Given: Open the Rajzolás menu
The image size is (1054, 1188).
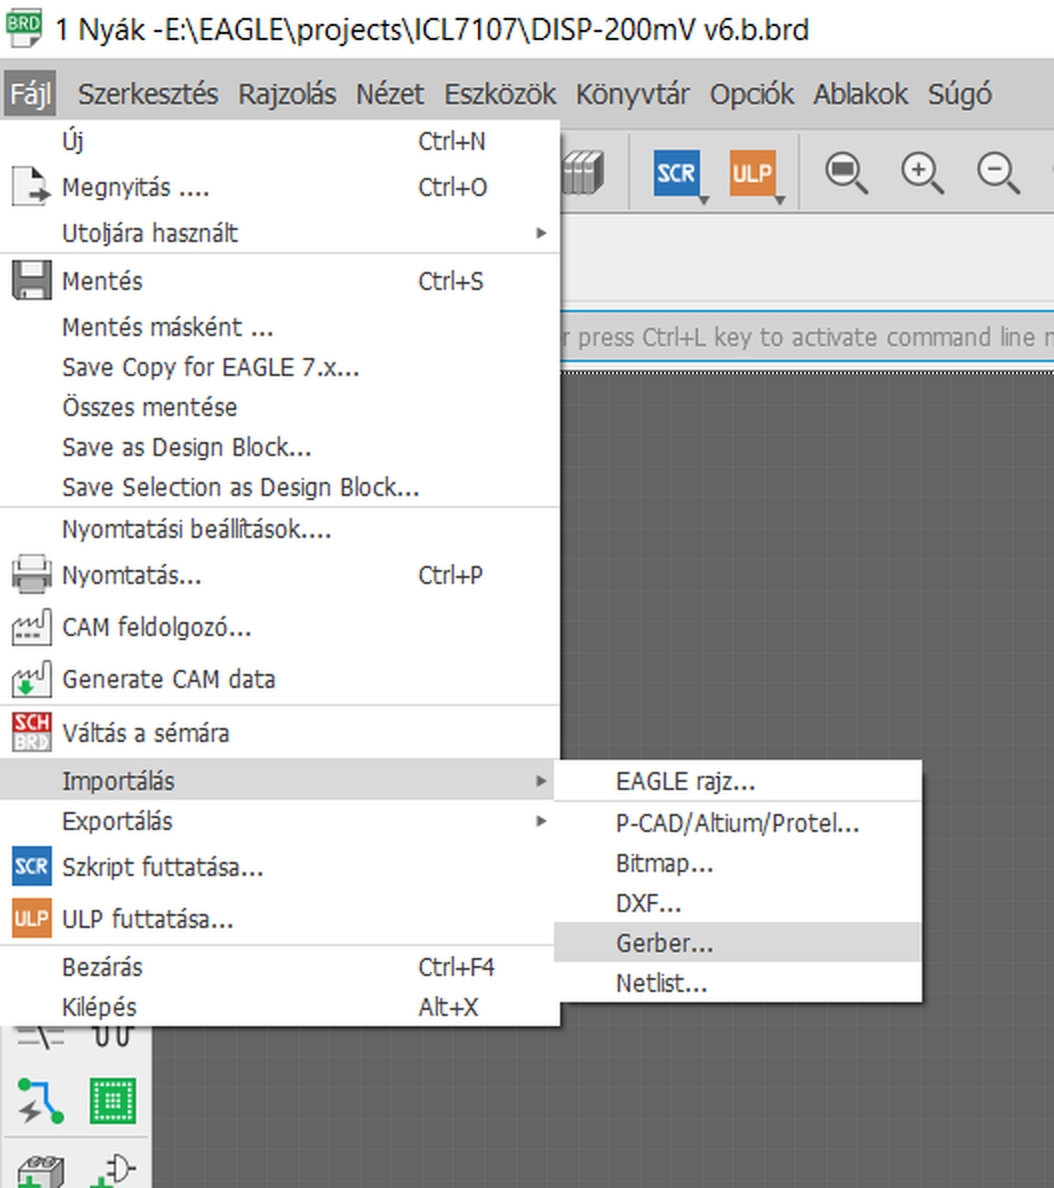Looking at the screenshot, I should pos(287,94).
